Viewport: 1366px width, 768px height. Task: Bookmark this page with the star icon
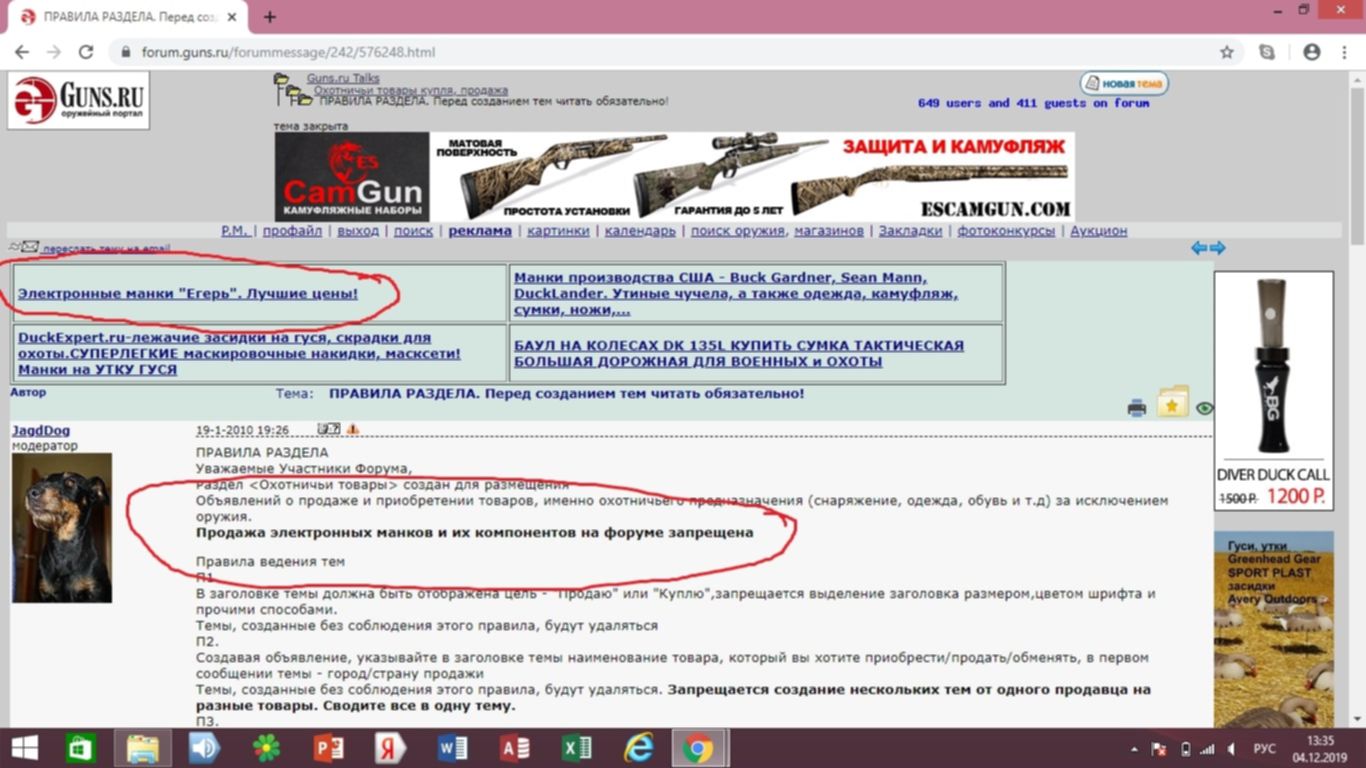click(x=1227, y=52)
